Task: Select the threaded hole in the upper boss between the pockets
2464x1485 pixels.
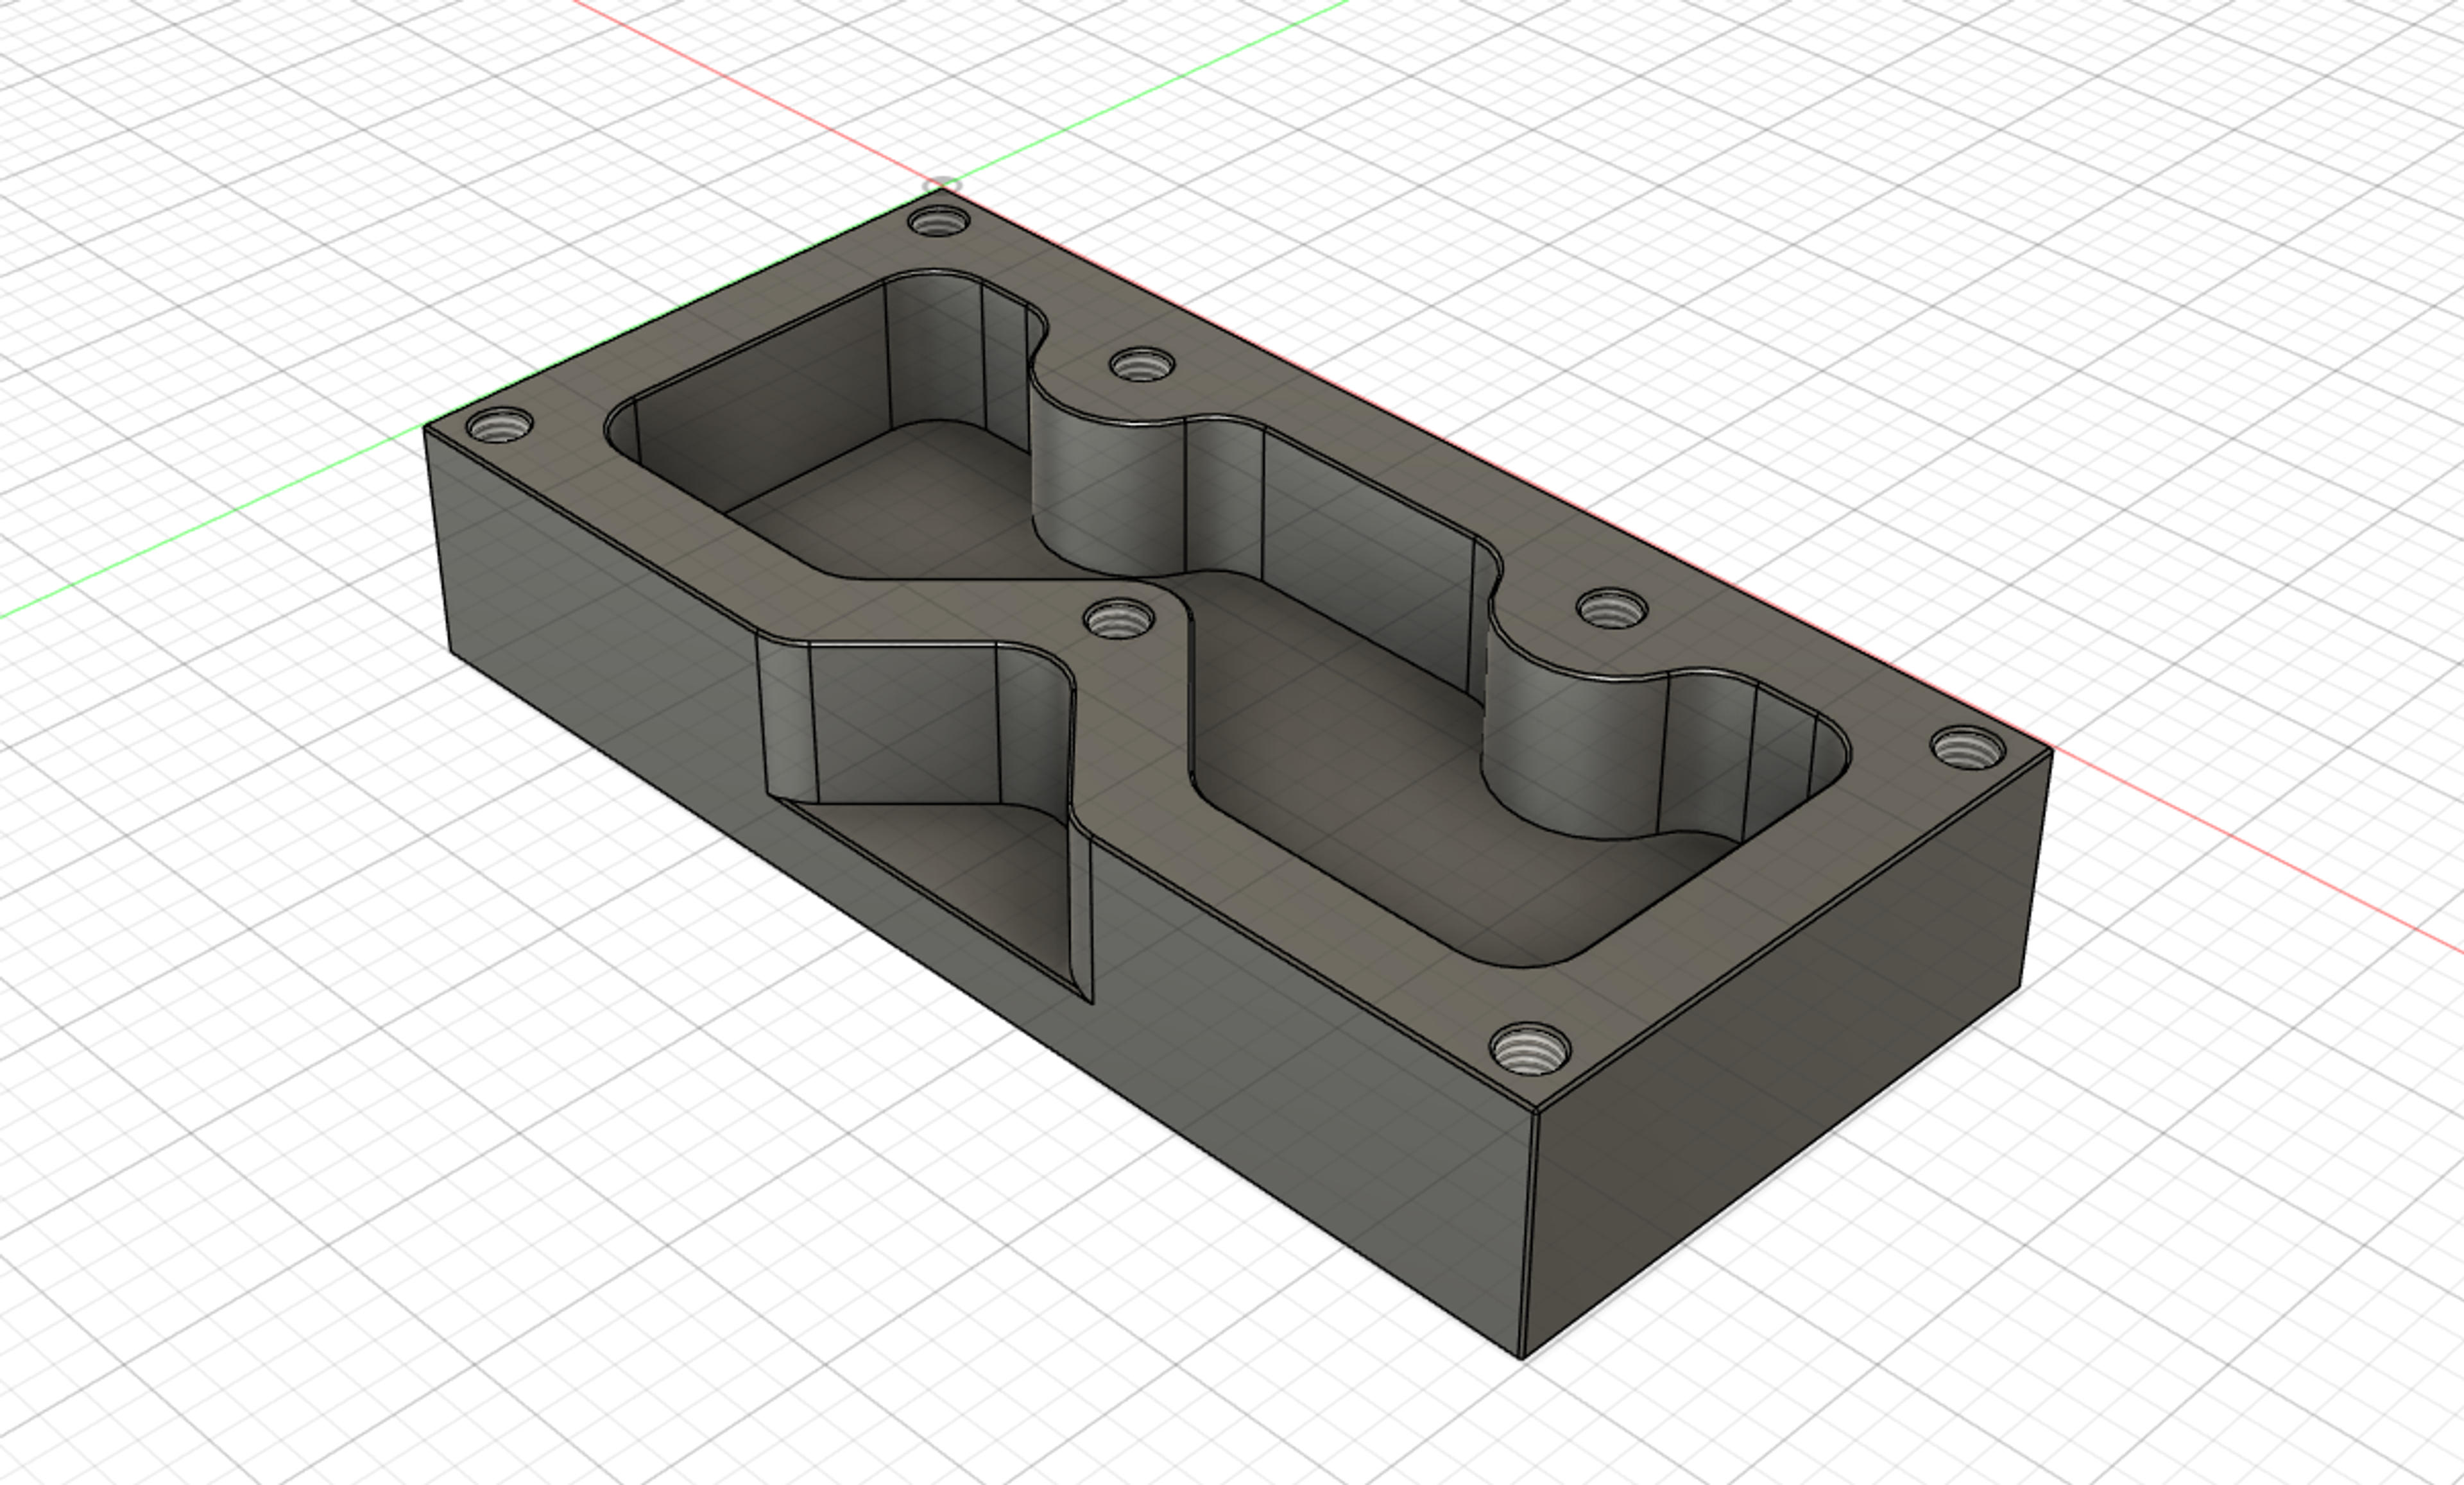Action: pyautogui.click(x=1142, y=364)
